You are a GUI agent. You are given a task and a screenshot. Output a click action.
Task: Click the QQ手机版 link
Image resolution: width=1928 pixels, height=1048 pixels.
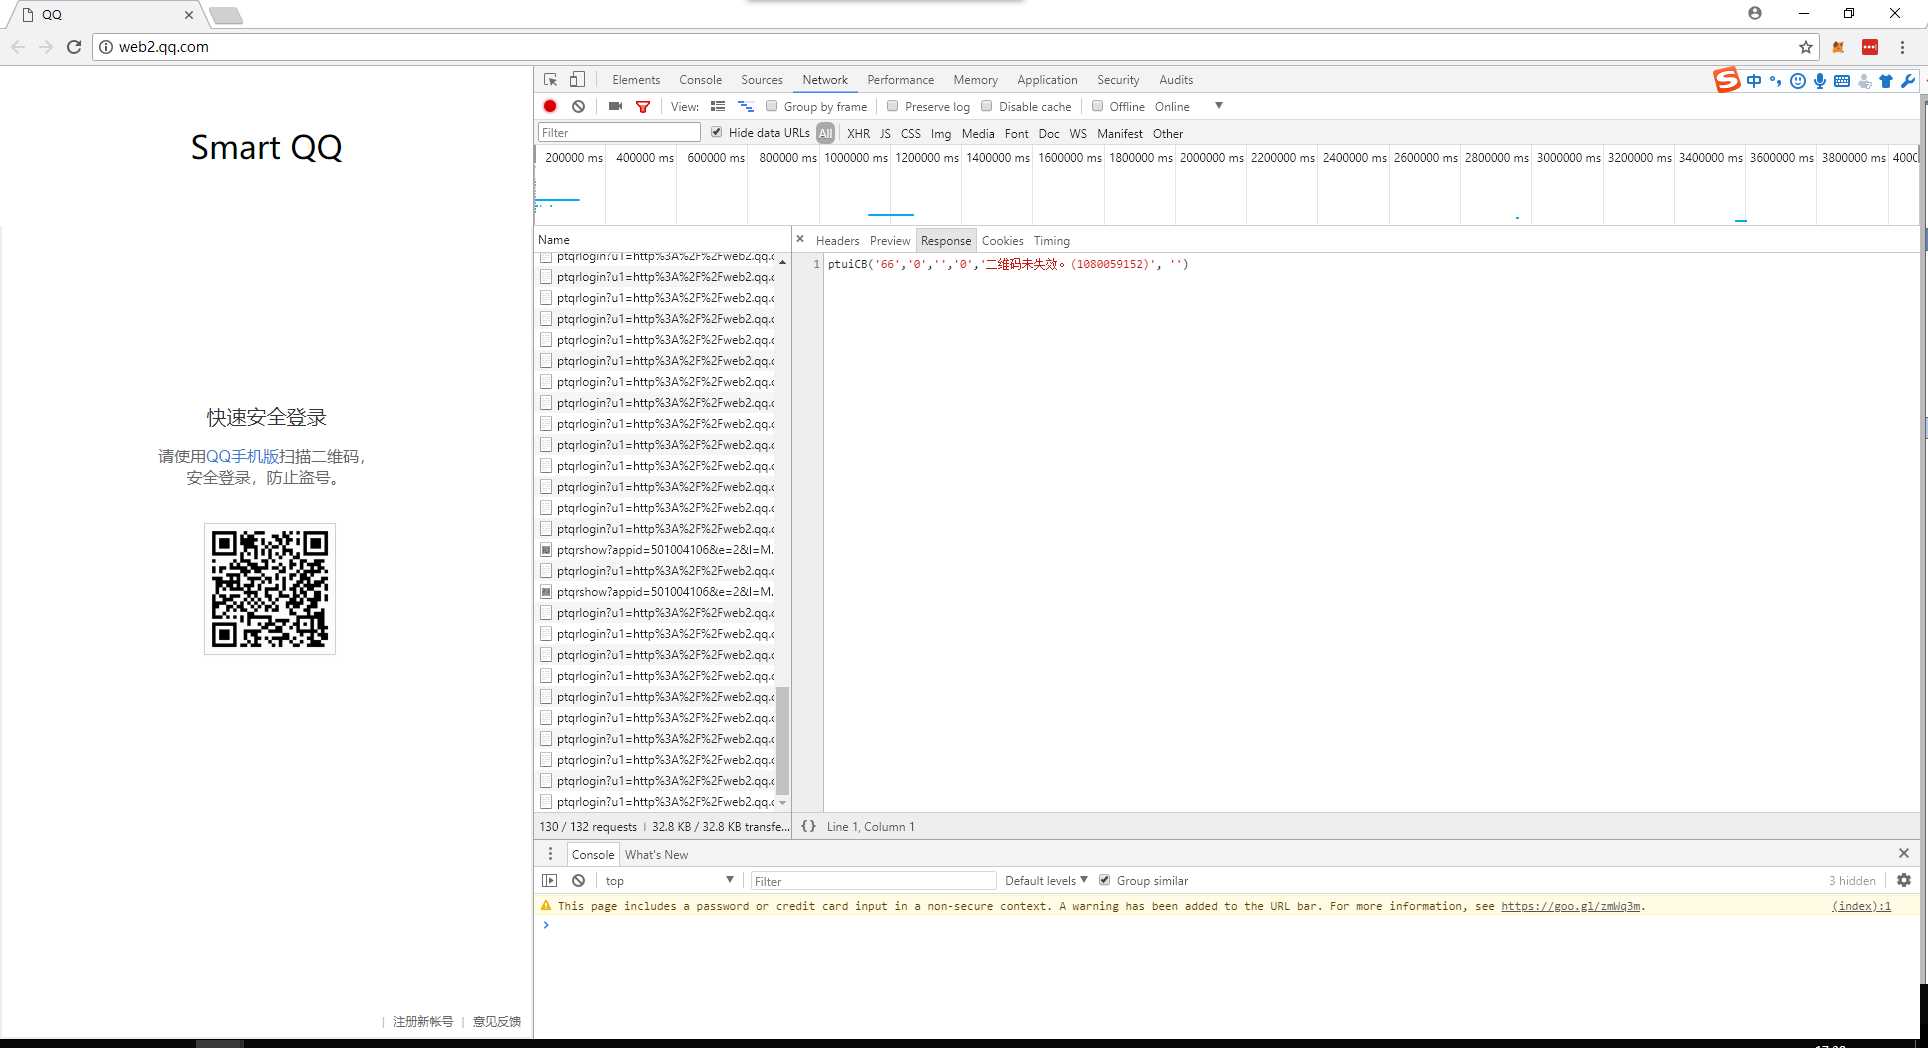[x=242, y=456]
